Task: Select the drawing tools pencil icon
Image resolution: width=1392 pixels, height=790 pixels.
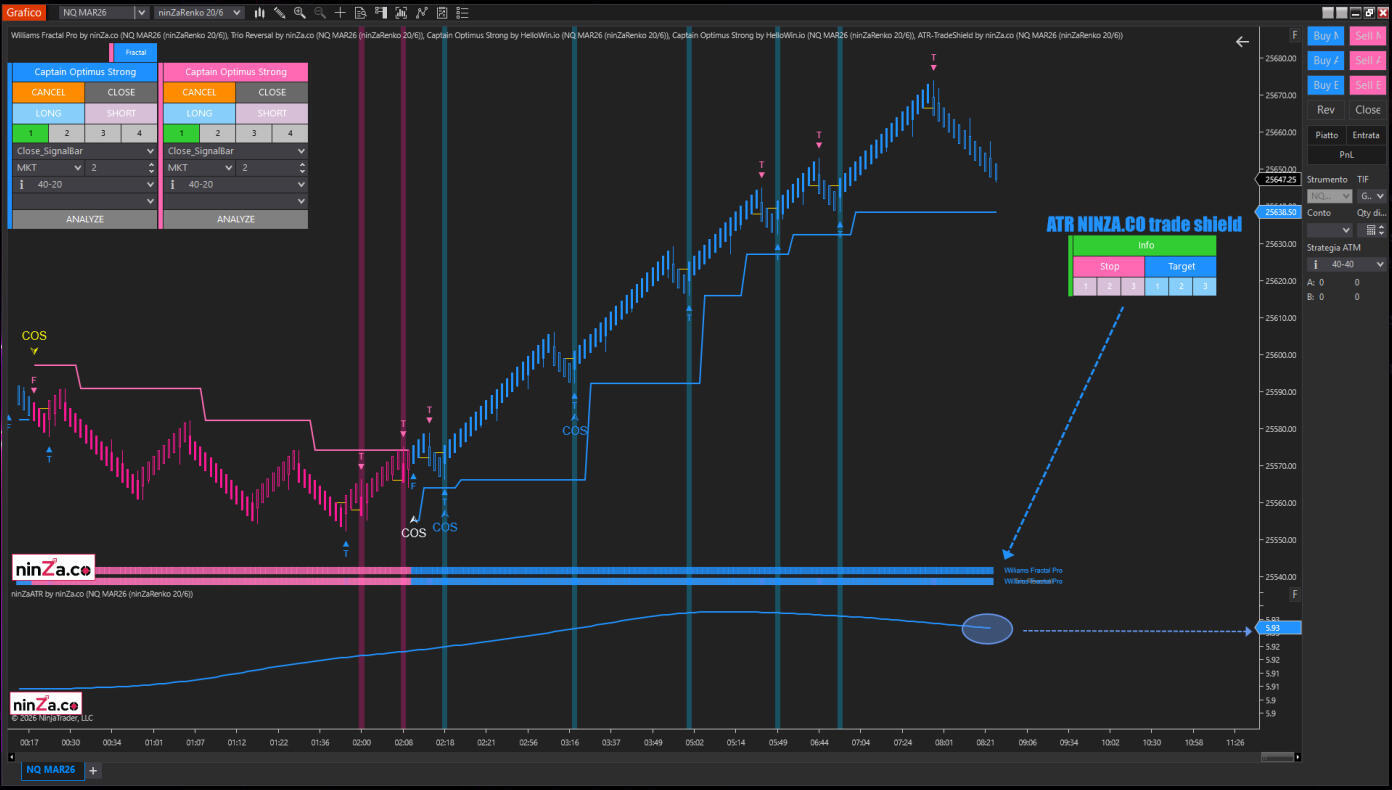Action: (x=280, y=12)
